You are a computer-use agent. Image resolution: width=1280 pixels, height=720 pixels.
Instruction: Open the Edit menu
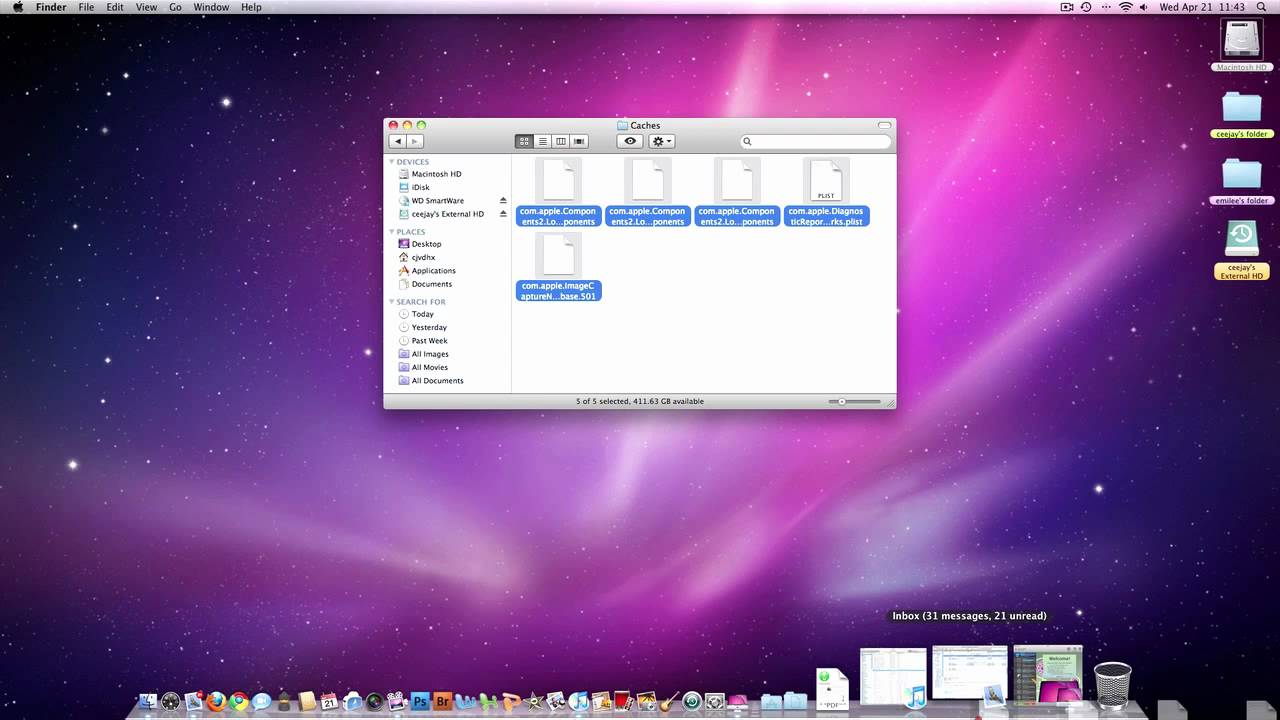(x=115, y=7)
